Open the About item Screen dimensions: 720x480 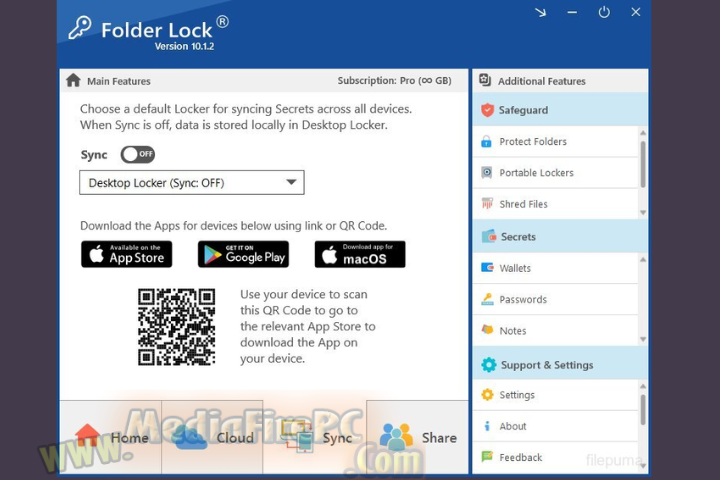click(x=556, y=426)
